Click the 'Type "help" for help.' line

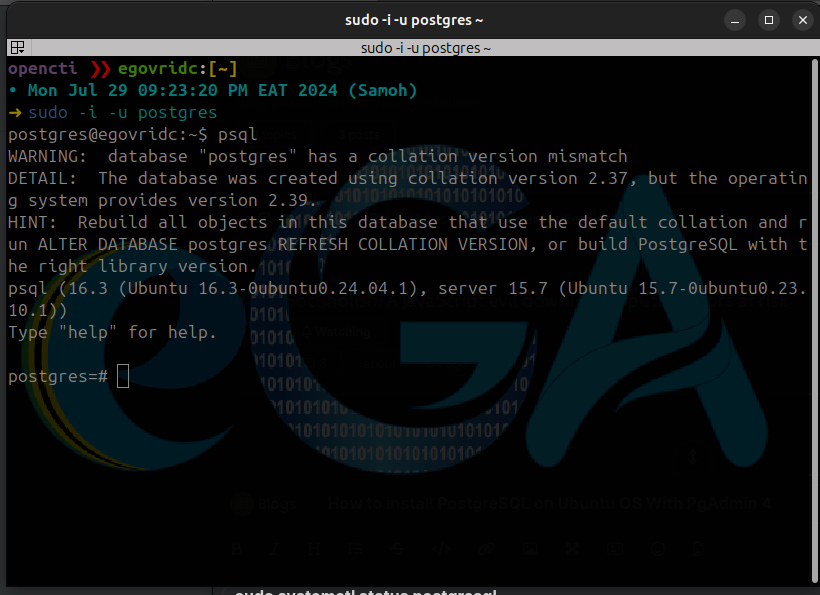[x=112, y=332]
